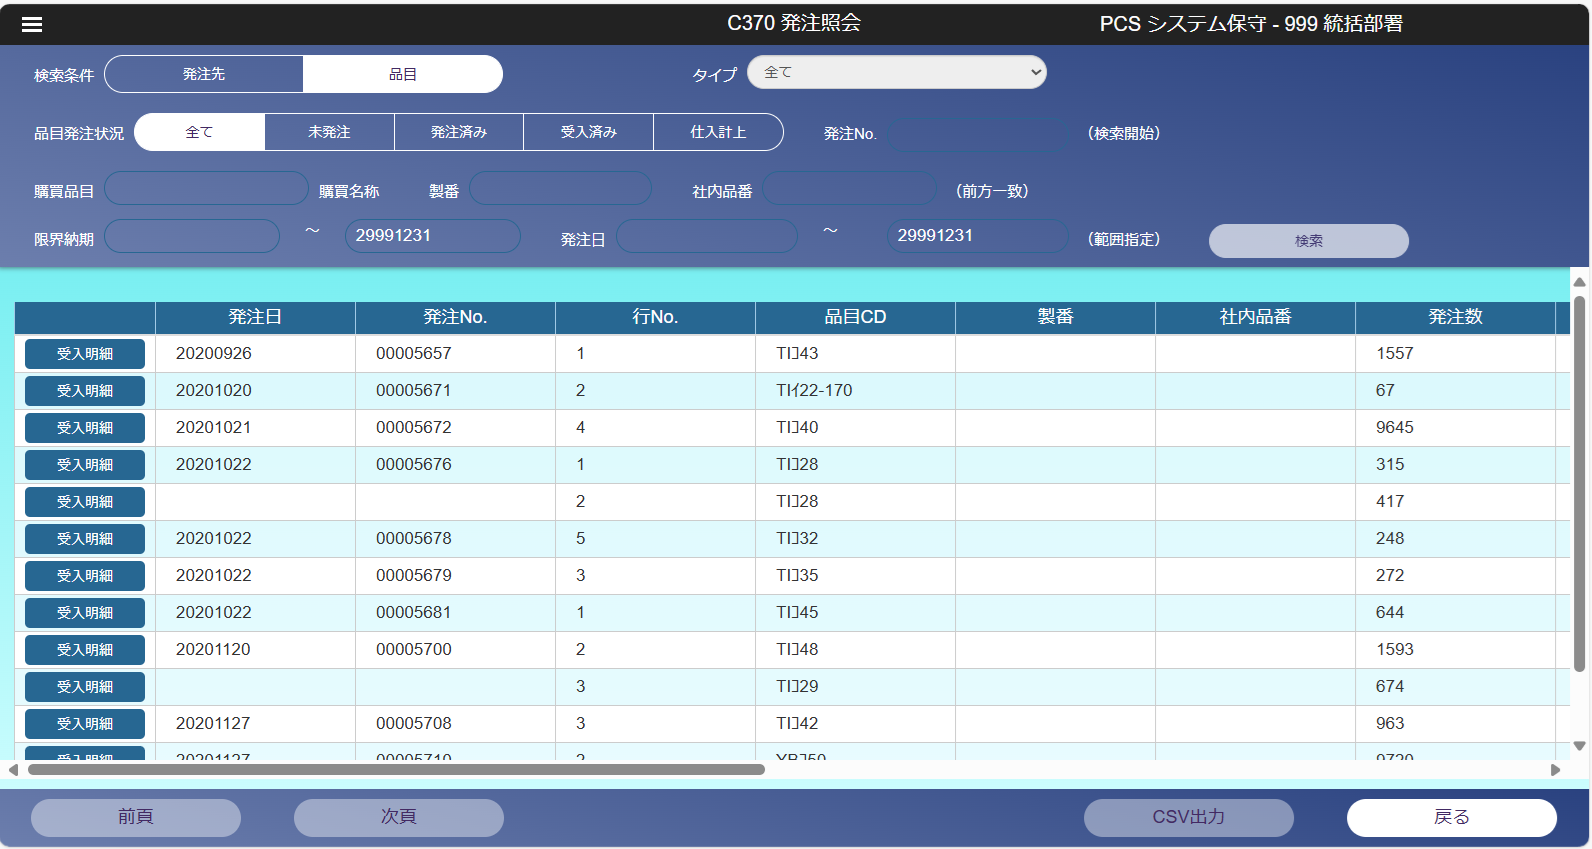1592x849 pixels.
Task: Focus the 発注日 start date field
Action: tap(707, 236)
